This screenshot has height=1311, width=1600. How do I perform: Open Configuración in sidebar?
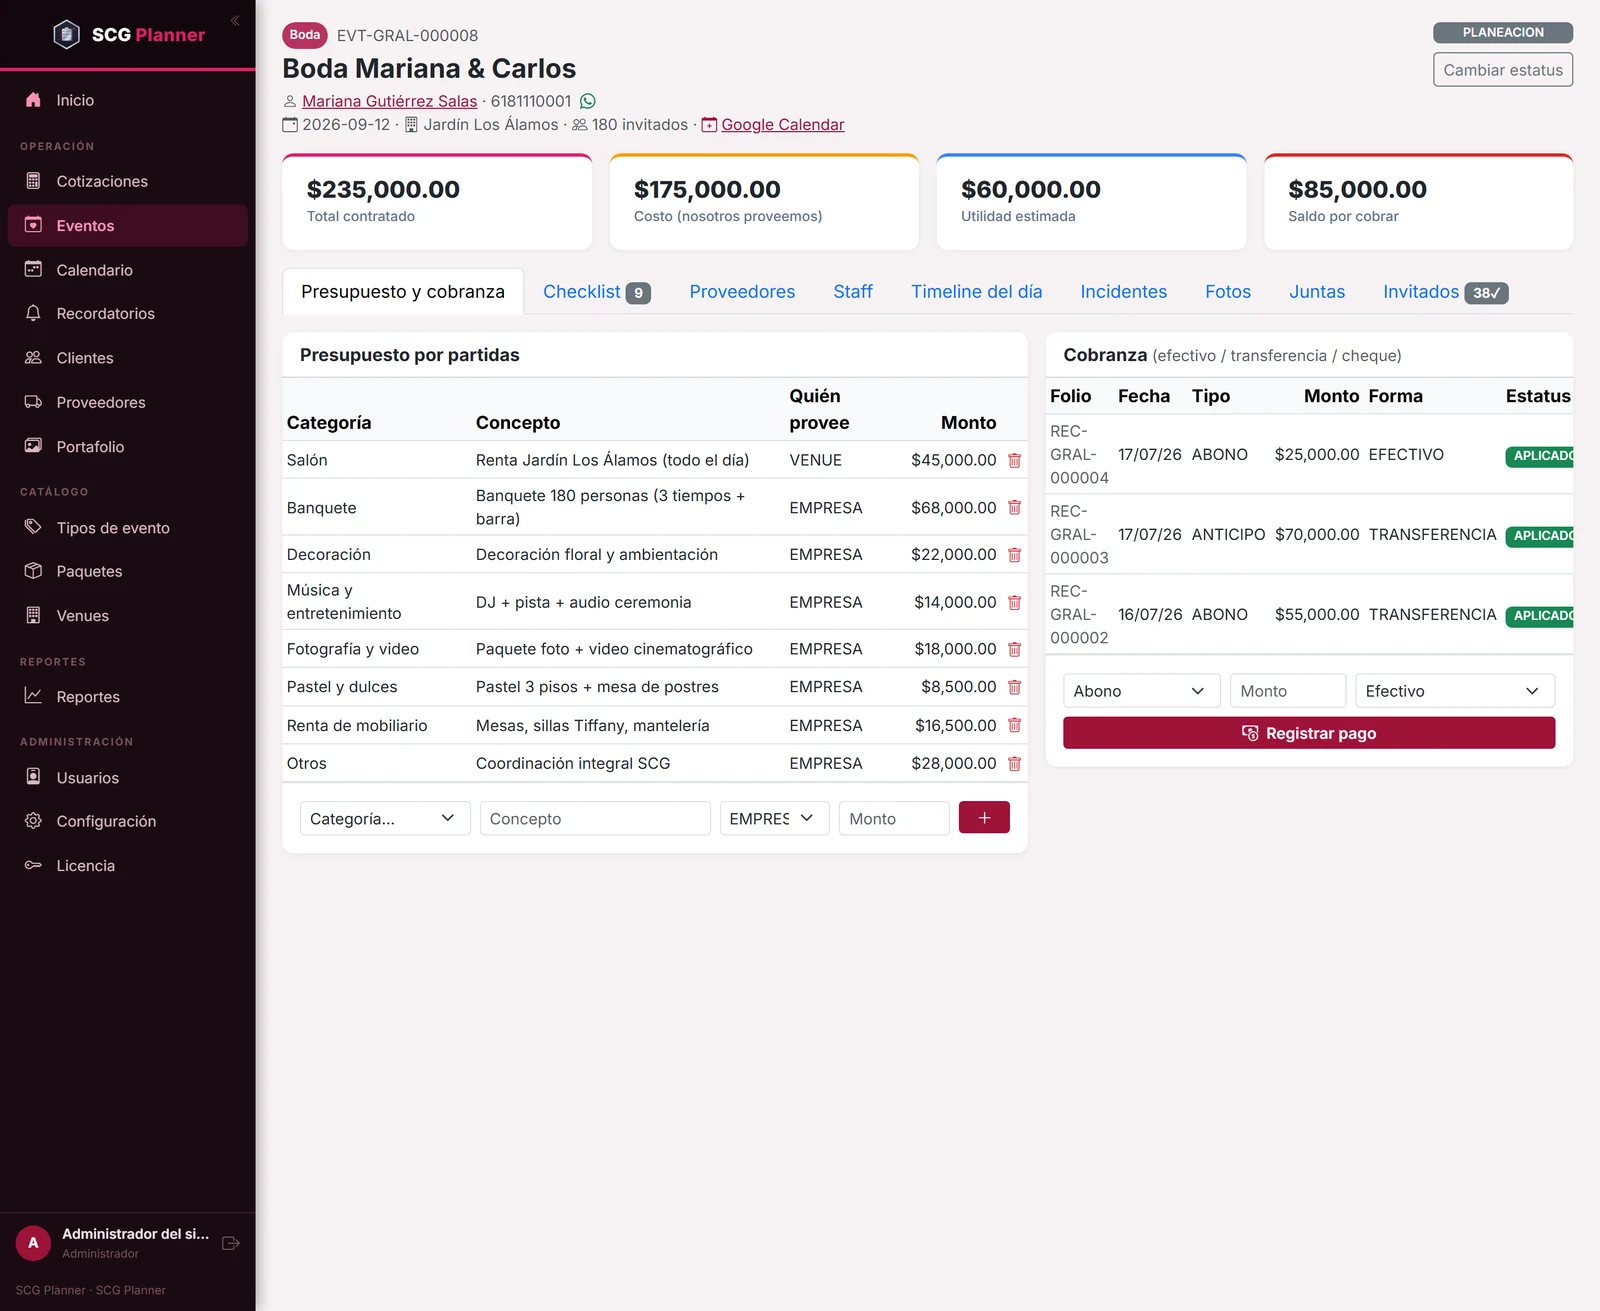(127, 821)
